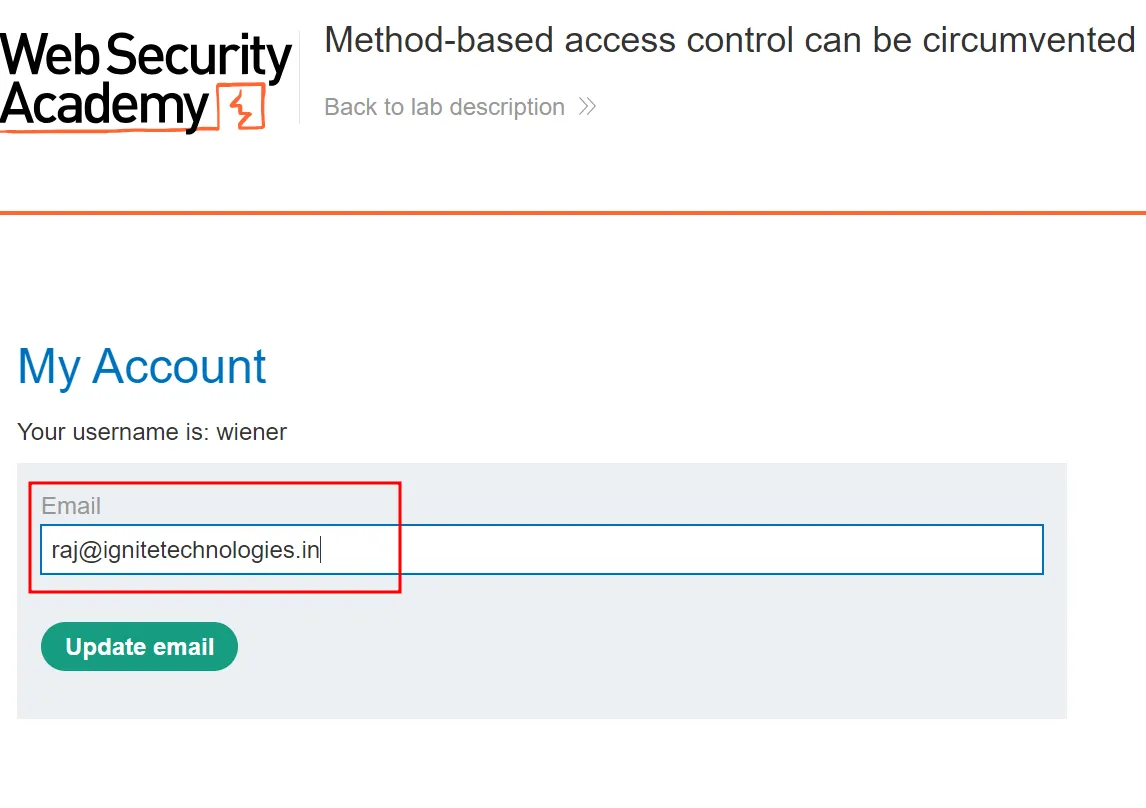Click the double chevron arrow icon
This screenshot has height=808, width=1146.
(587, 107)
